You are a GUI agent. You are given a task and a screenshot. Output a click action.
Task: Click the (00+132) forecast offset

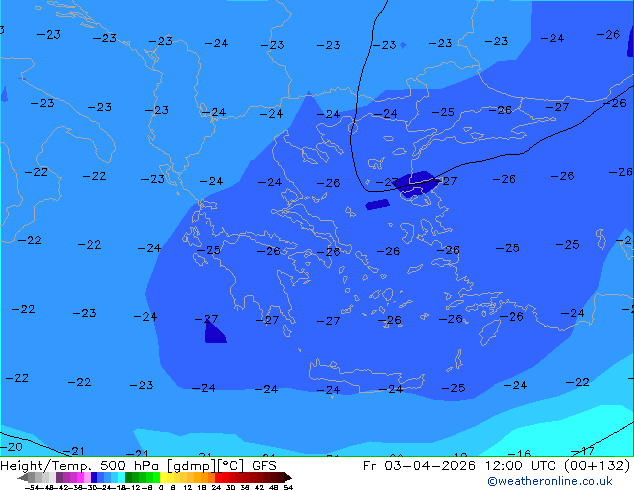597,466
